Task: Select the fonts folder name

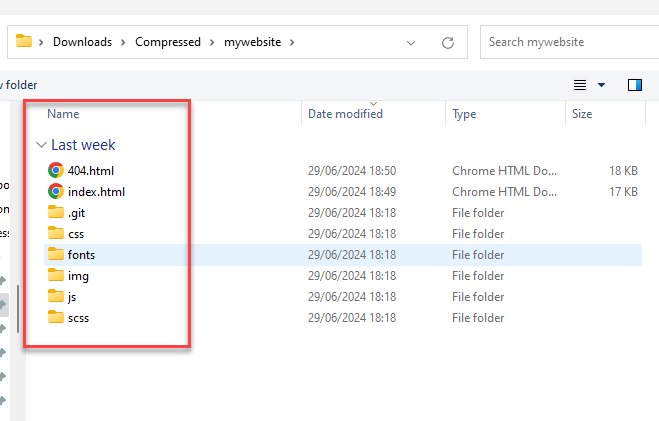Action: 82,255
